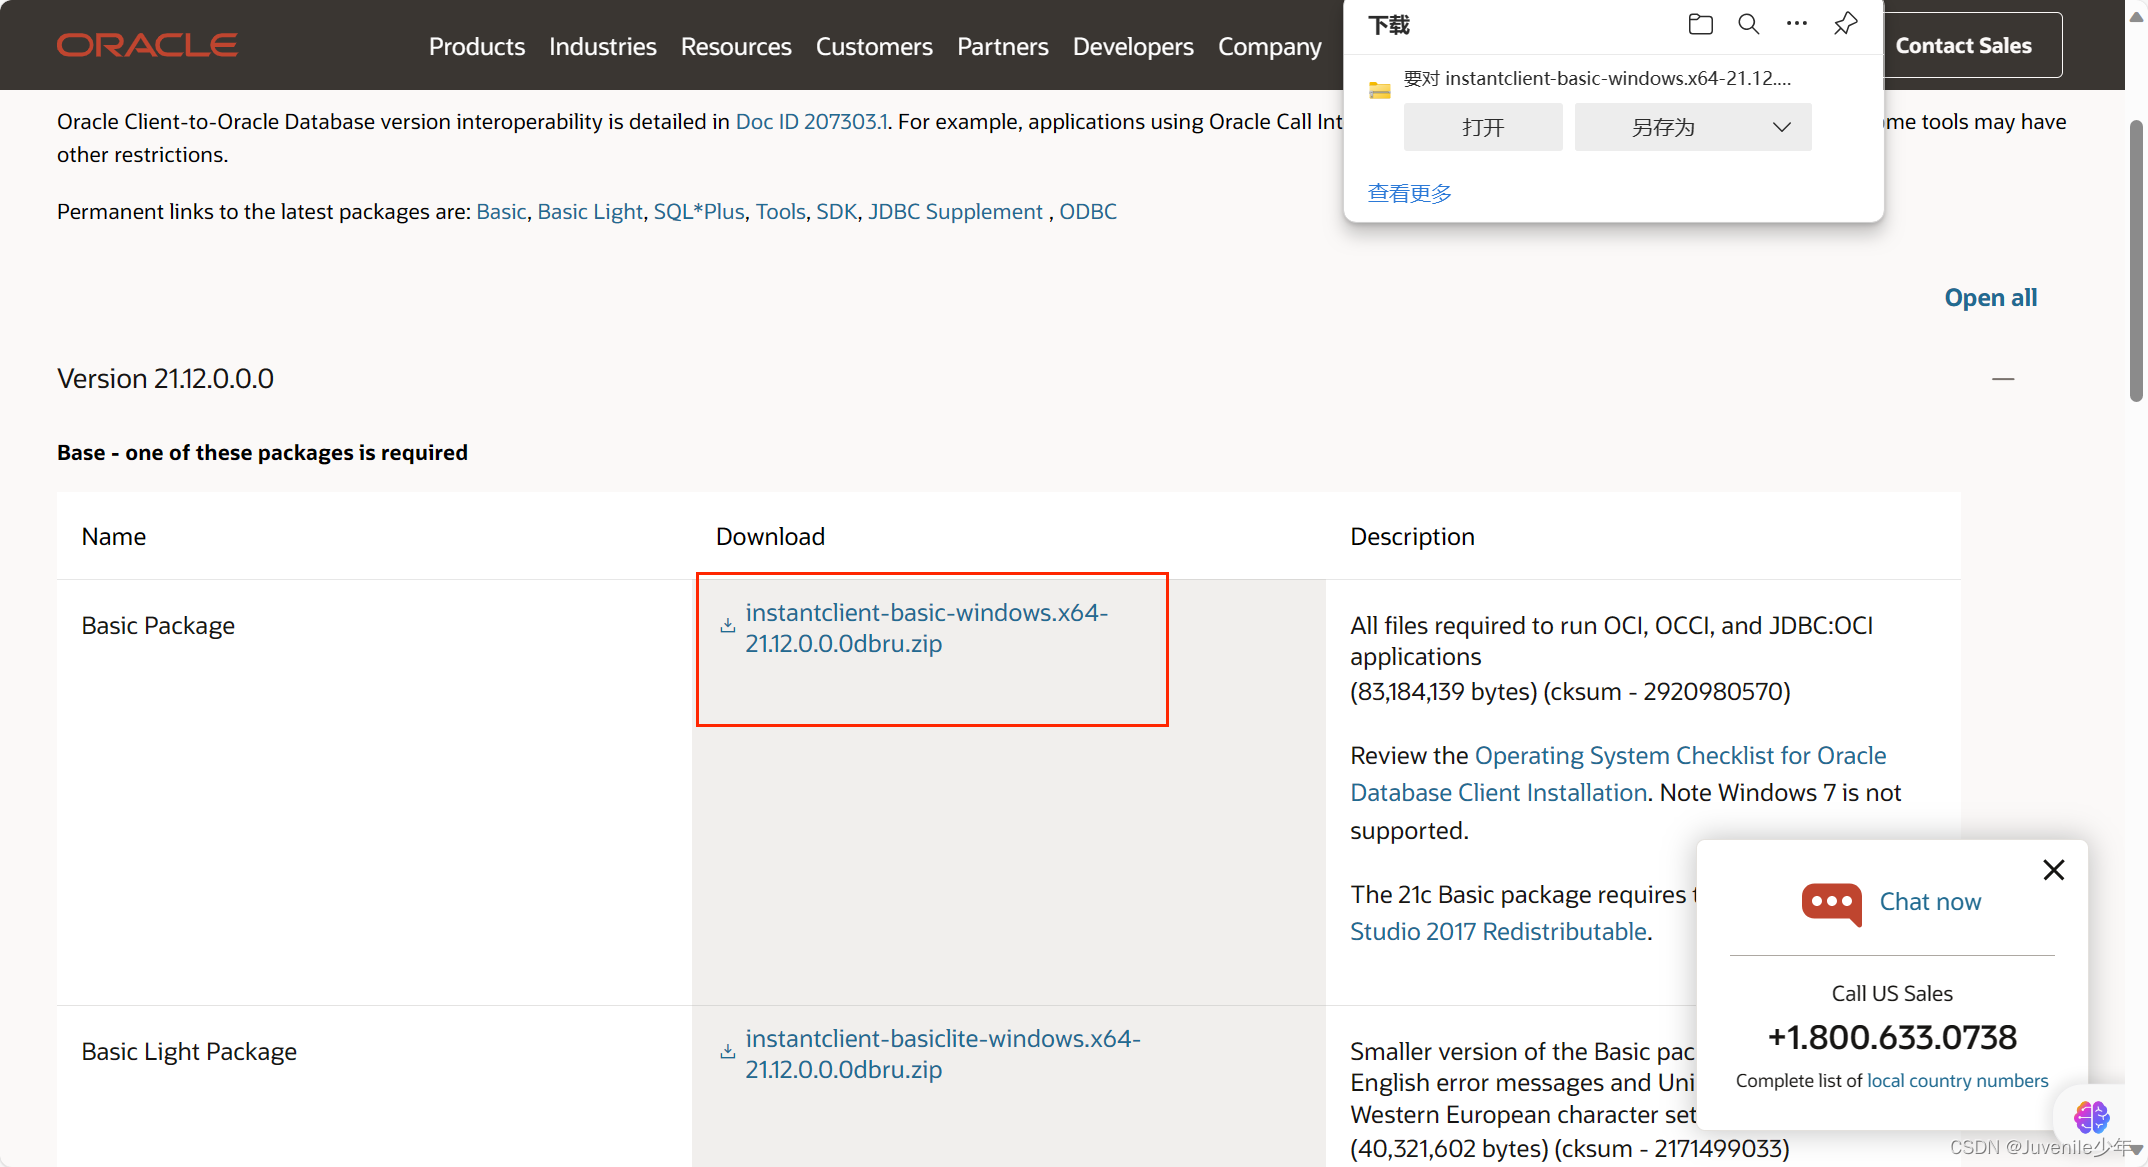Click the +1.800.633.0738 phone number
Image resolution: width=2148 pixels, height=1167 pixels.
(1892, 1037)
